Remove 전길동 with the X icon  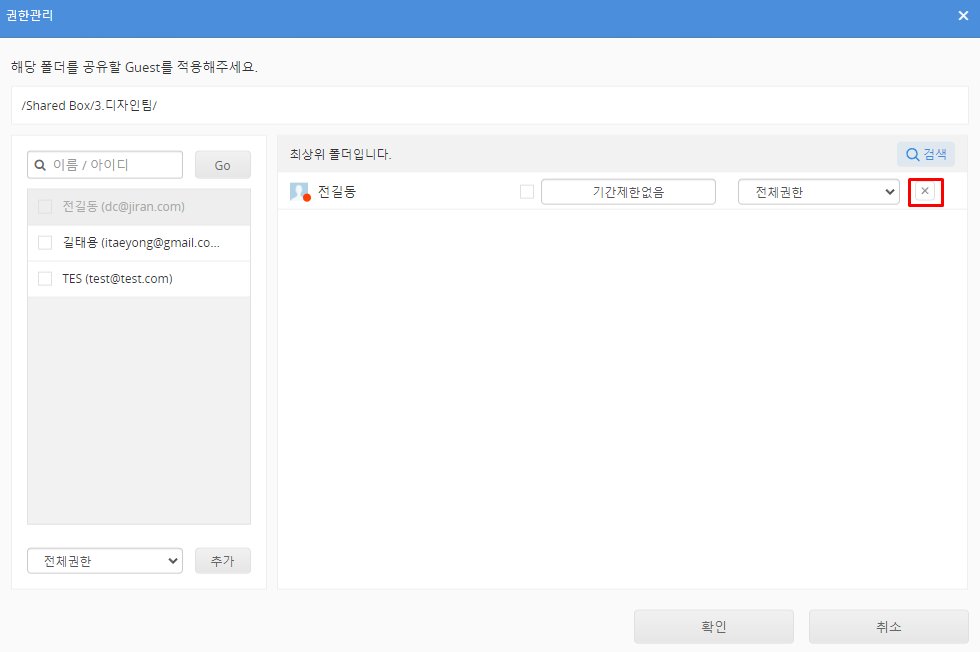tap(925, 191)
